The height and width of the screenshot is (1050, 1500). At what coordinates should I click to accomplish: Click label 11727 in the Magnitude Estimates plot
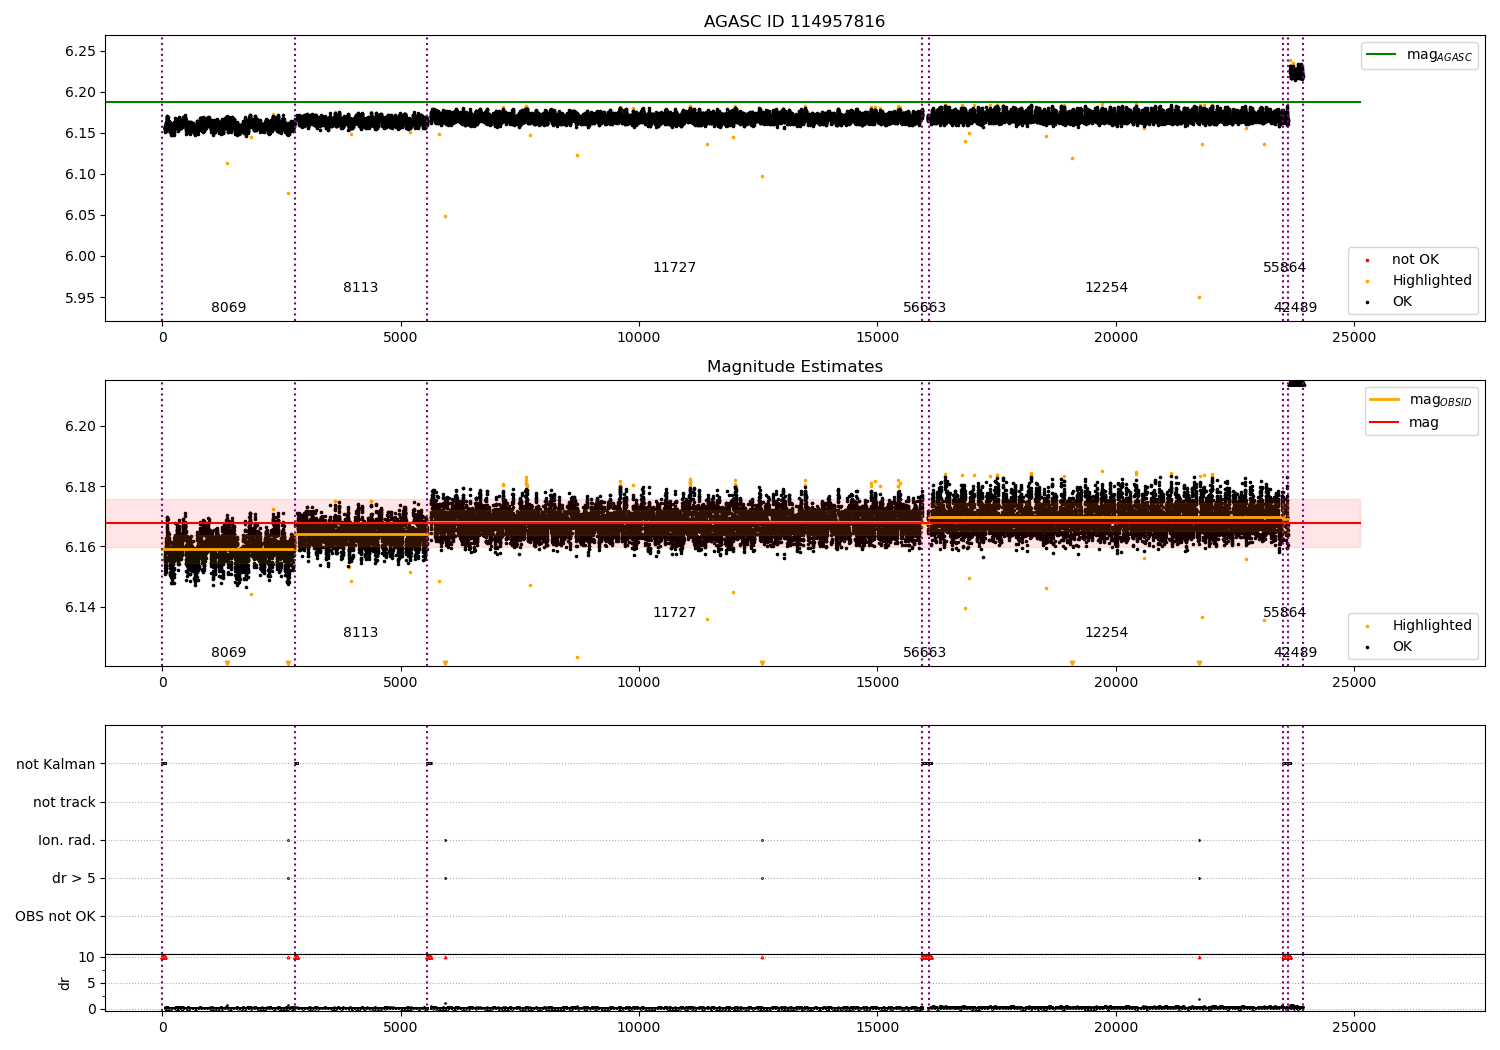[674, 613]
